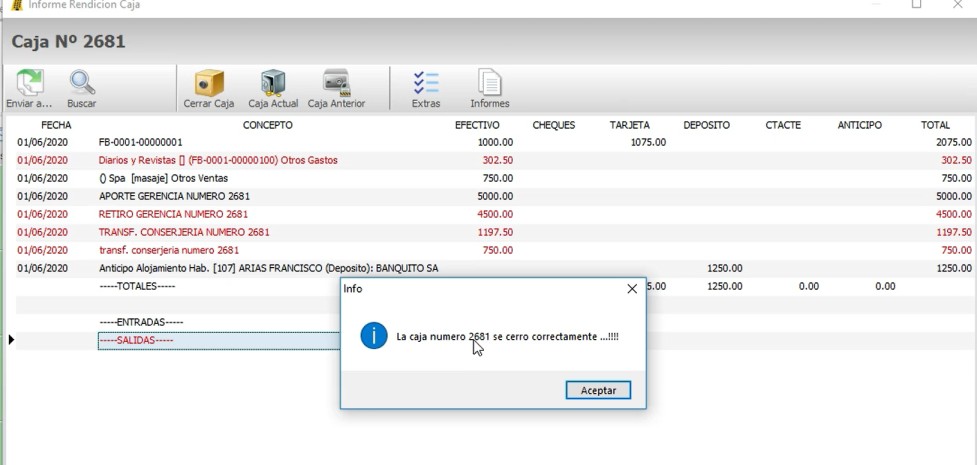Open the Buscar search tool
The width and height of the screenshot is (977, 465).
82,83
